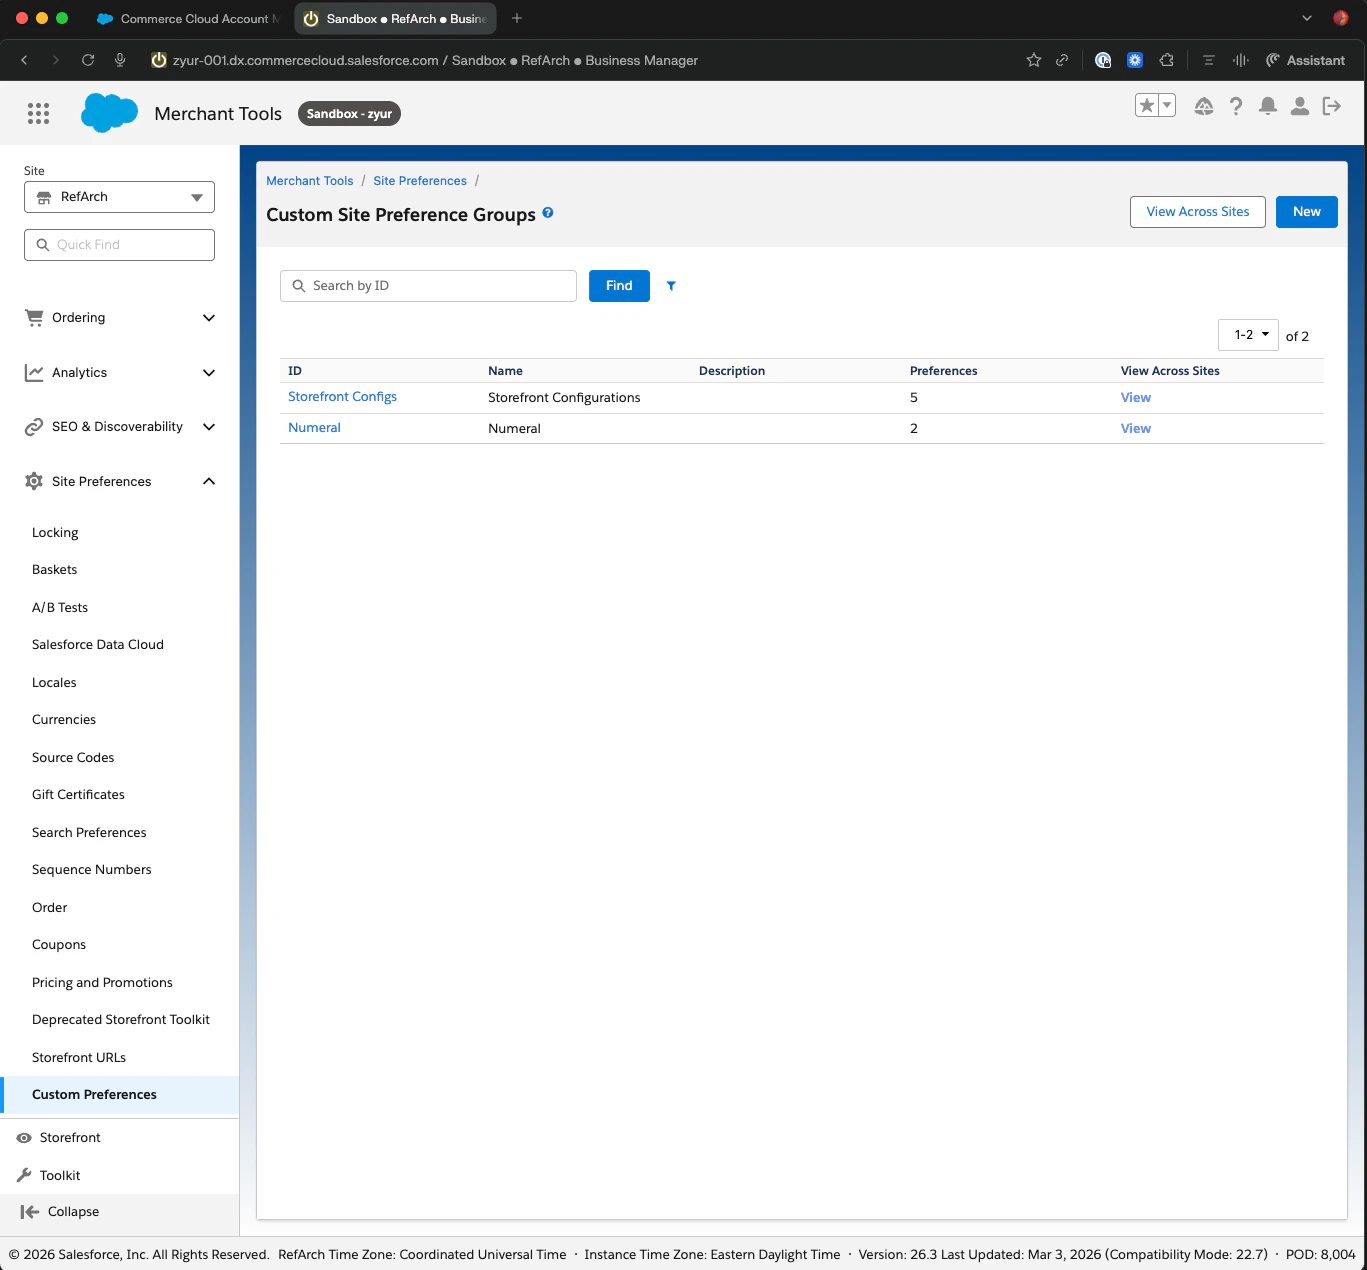Click the microphone icon in address bar
Screen dimensions: 1367x1270
pos(120,60)
